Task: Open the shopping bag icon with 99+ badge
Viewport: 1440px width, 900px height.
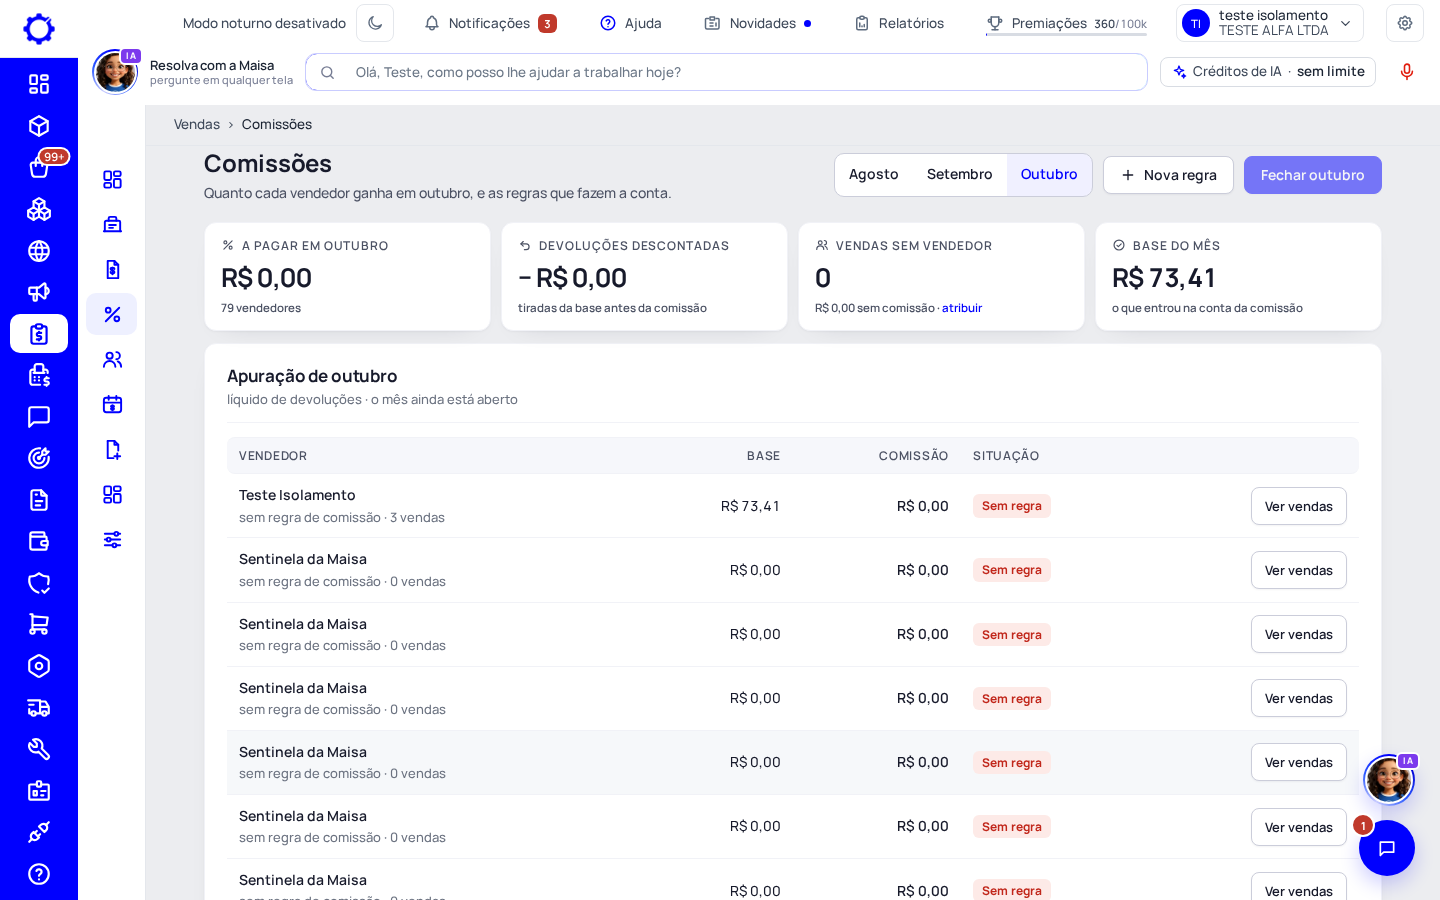Action: (x=39, y=167)
